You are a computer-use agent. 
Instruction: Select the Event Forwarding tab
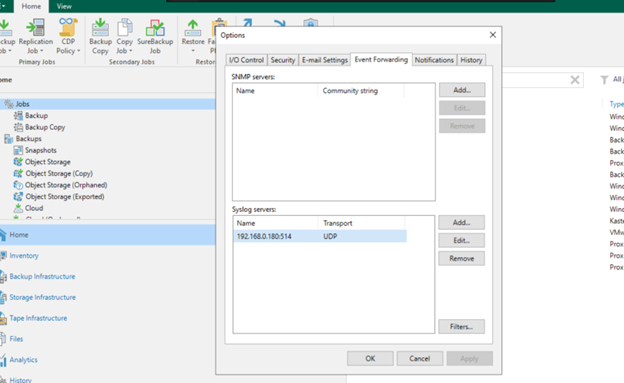(x=381, y=59)
